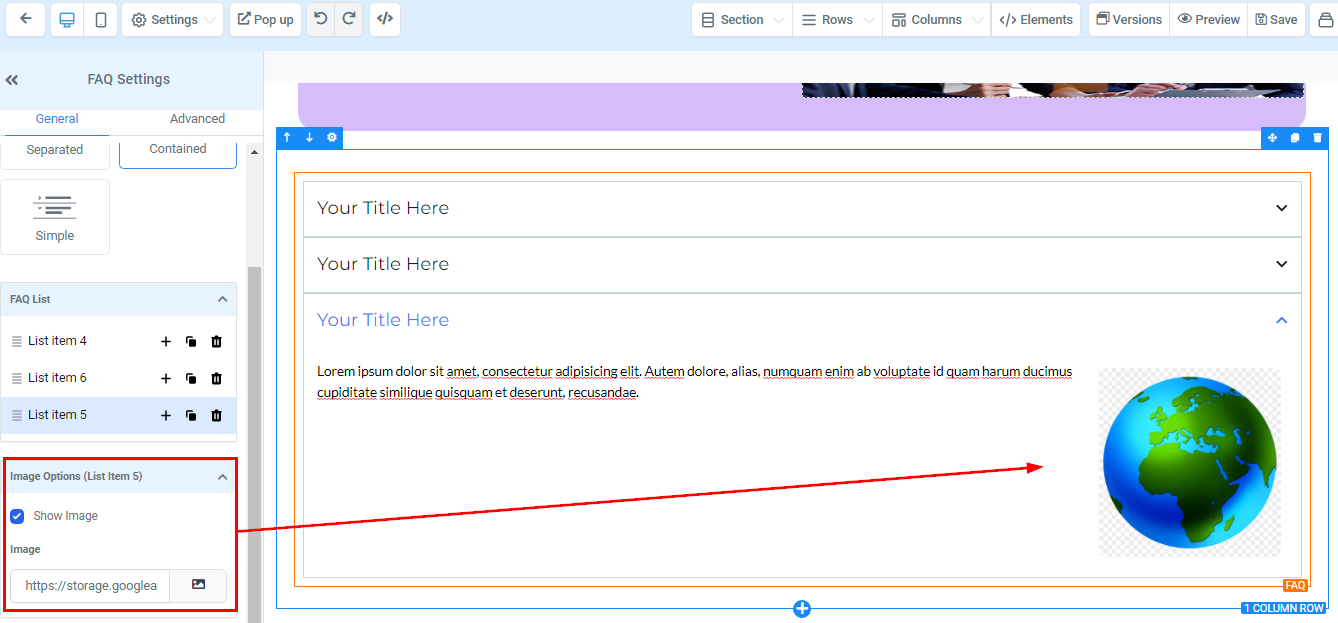The width and height of the screenshot is (1338, 623).
Task: Collapse the FAQ Settings sidebar
Action: pyautogui.click(x=12, y=80)
